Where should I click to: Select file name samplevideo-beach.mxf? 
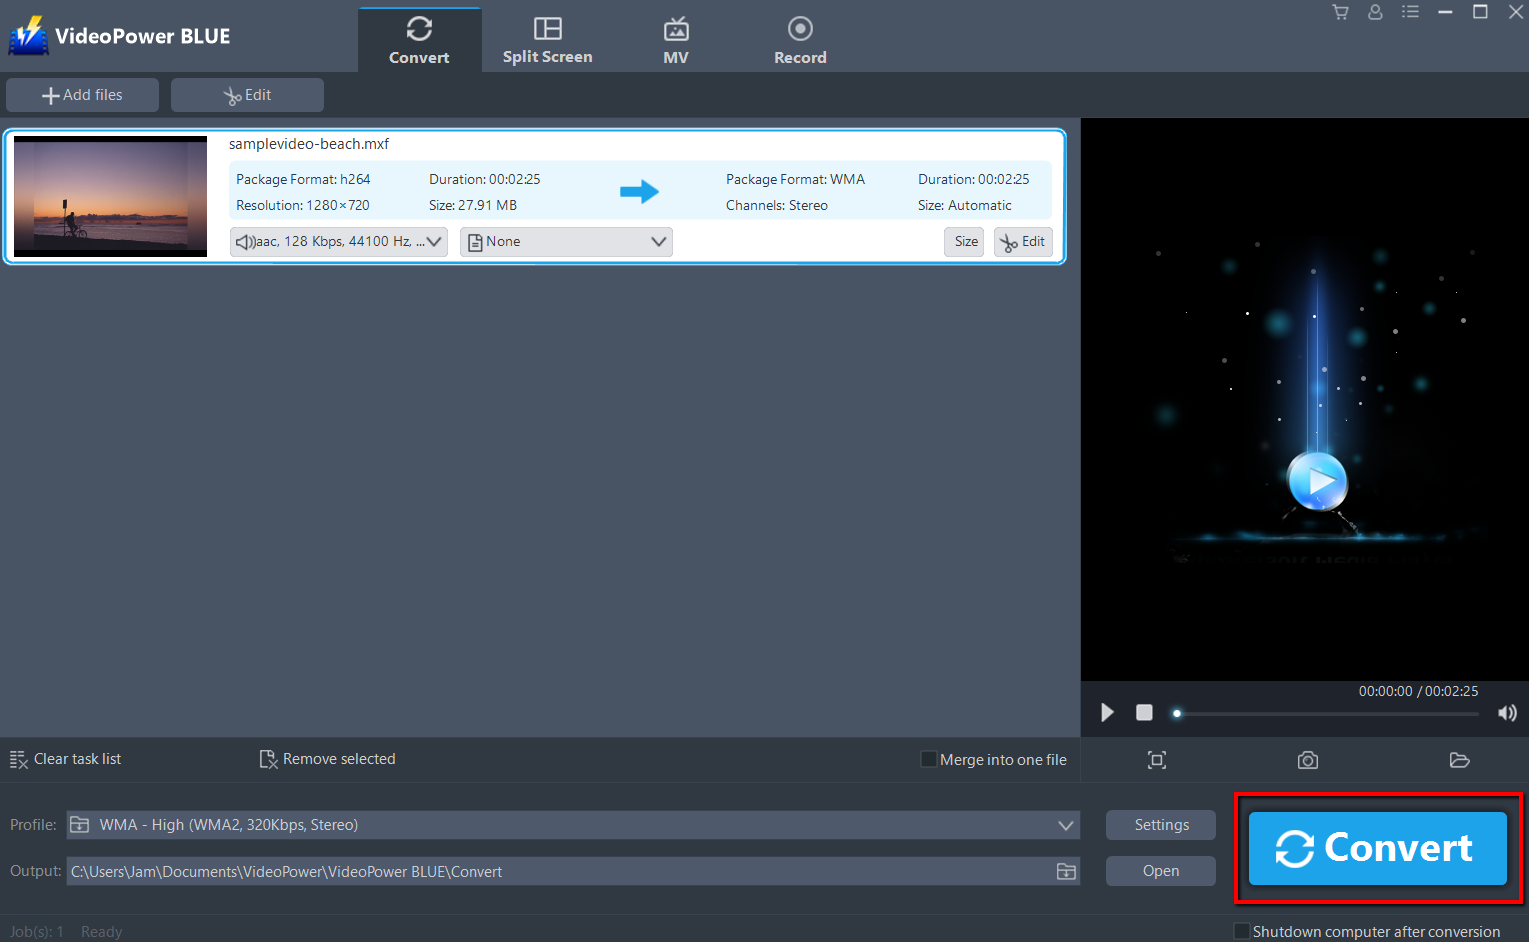(x=309, y=144)
